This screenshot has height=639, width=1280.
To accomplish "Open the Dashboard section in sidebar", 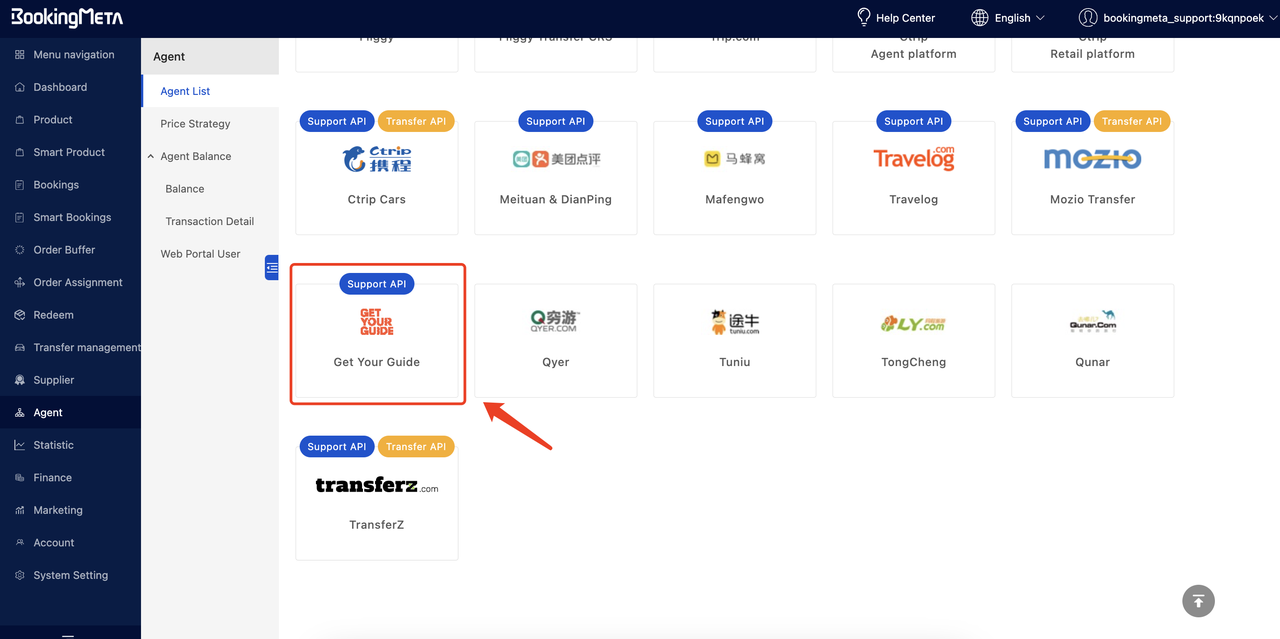I will pyautogui.click(x=60, y=87).
